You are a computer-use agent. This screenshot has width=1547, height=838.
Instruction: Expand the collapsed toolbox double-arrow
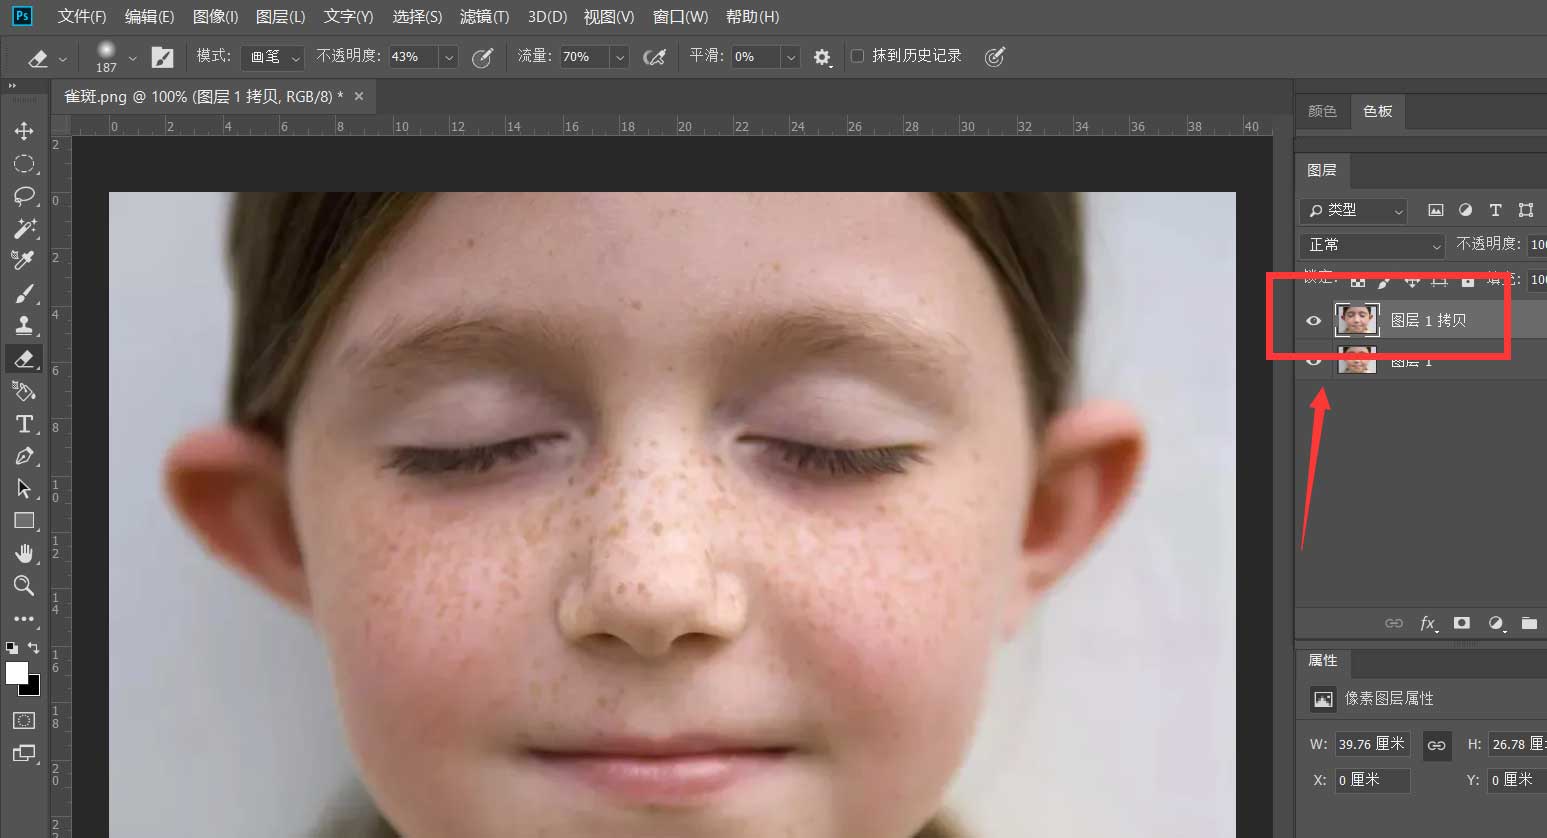click(13, 87)
